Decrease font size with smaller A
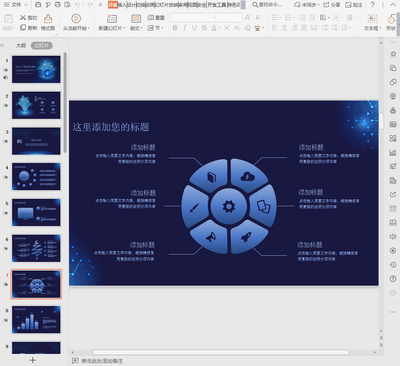The image size is (400, 366). 258,18
